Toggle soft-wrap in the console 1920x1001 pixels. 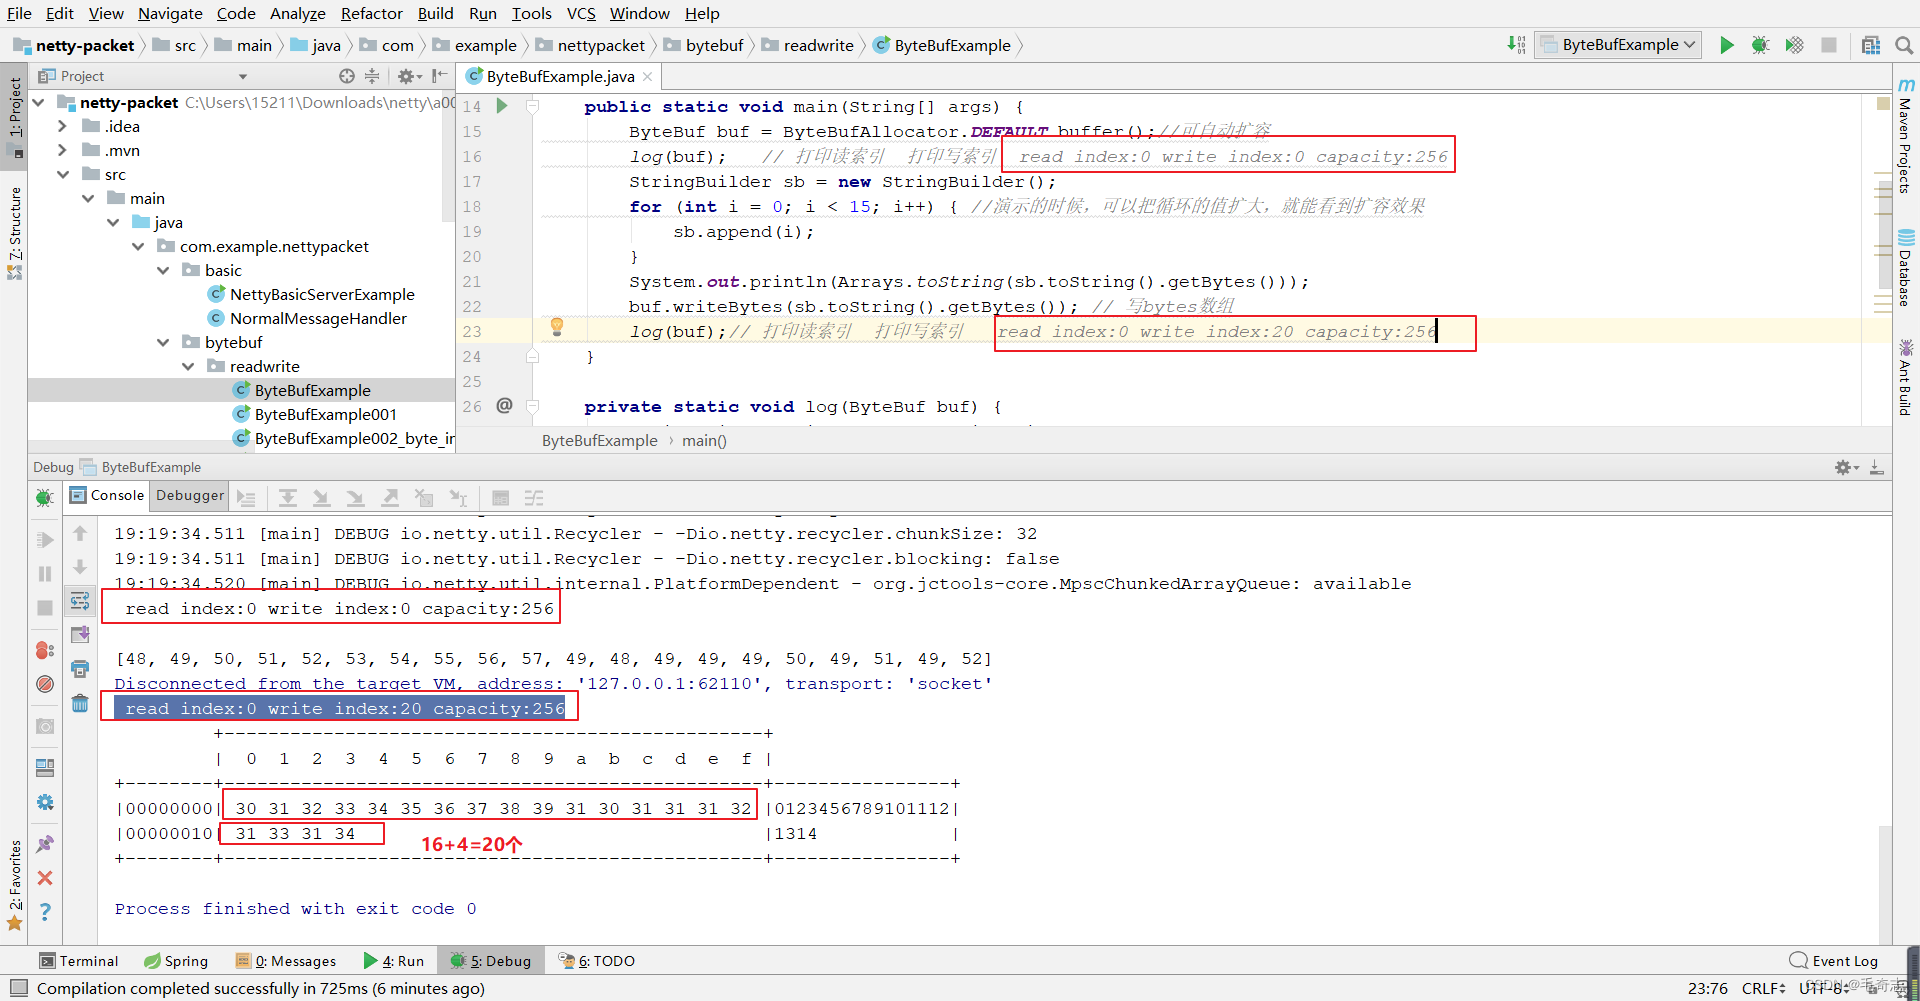click(80, 601)
